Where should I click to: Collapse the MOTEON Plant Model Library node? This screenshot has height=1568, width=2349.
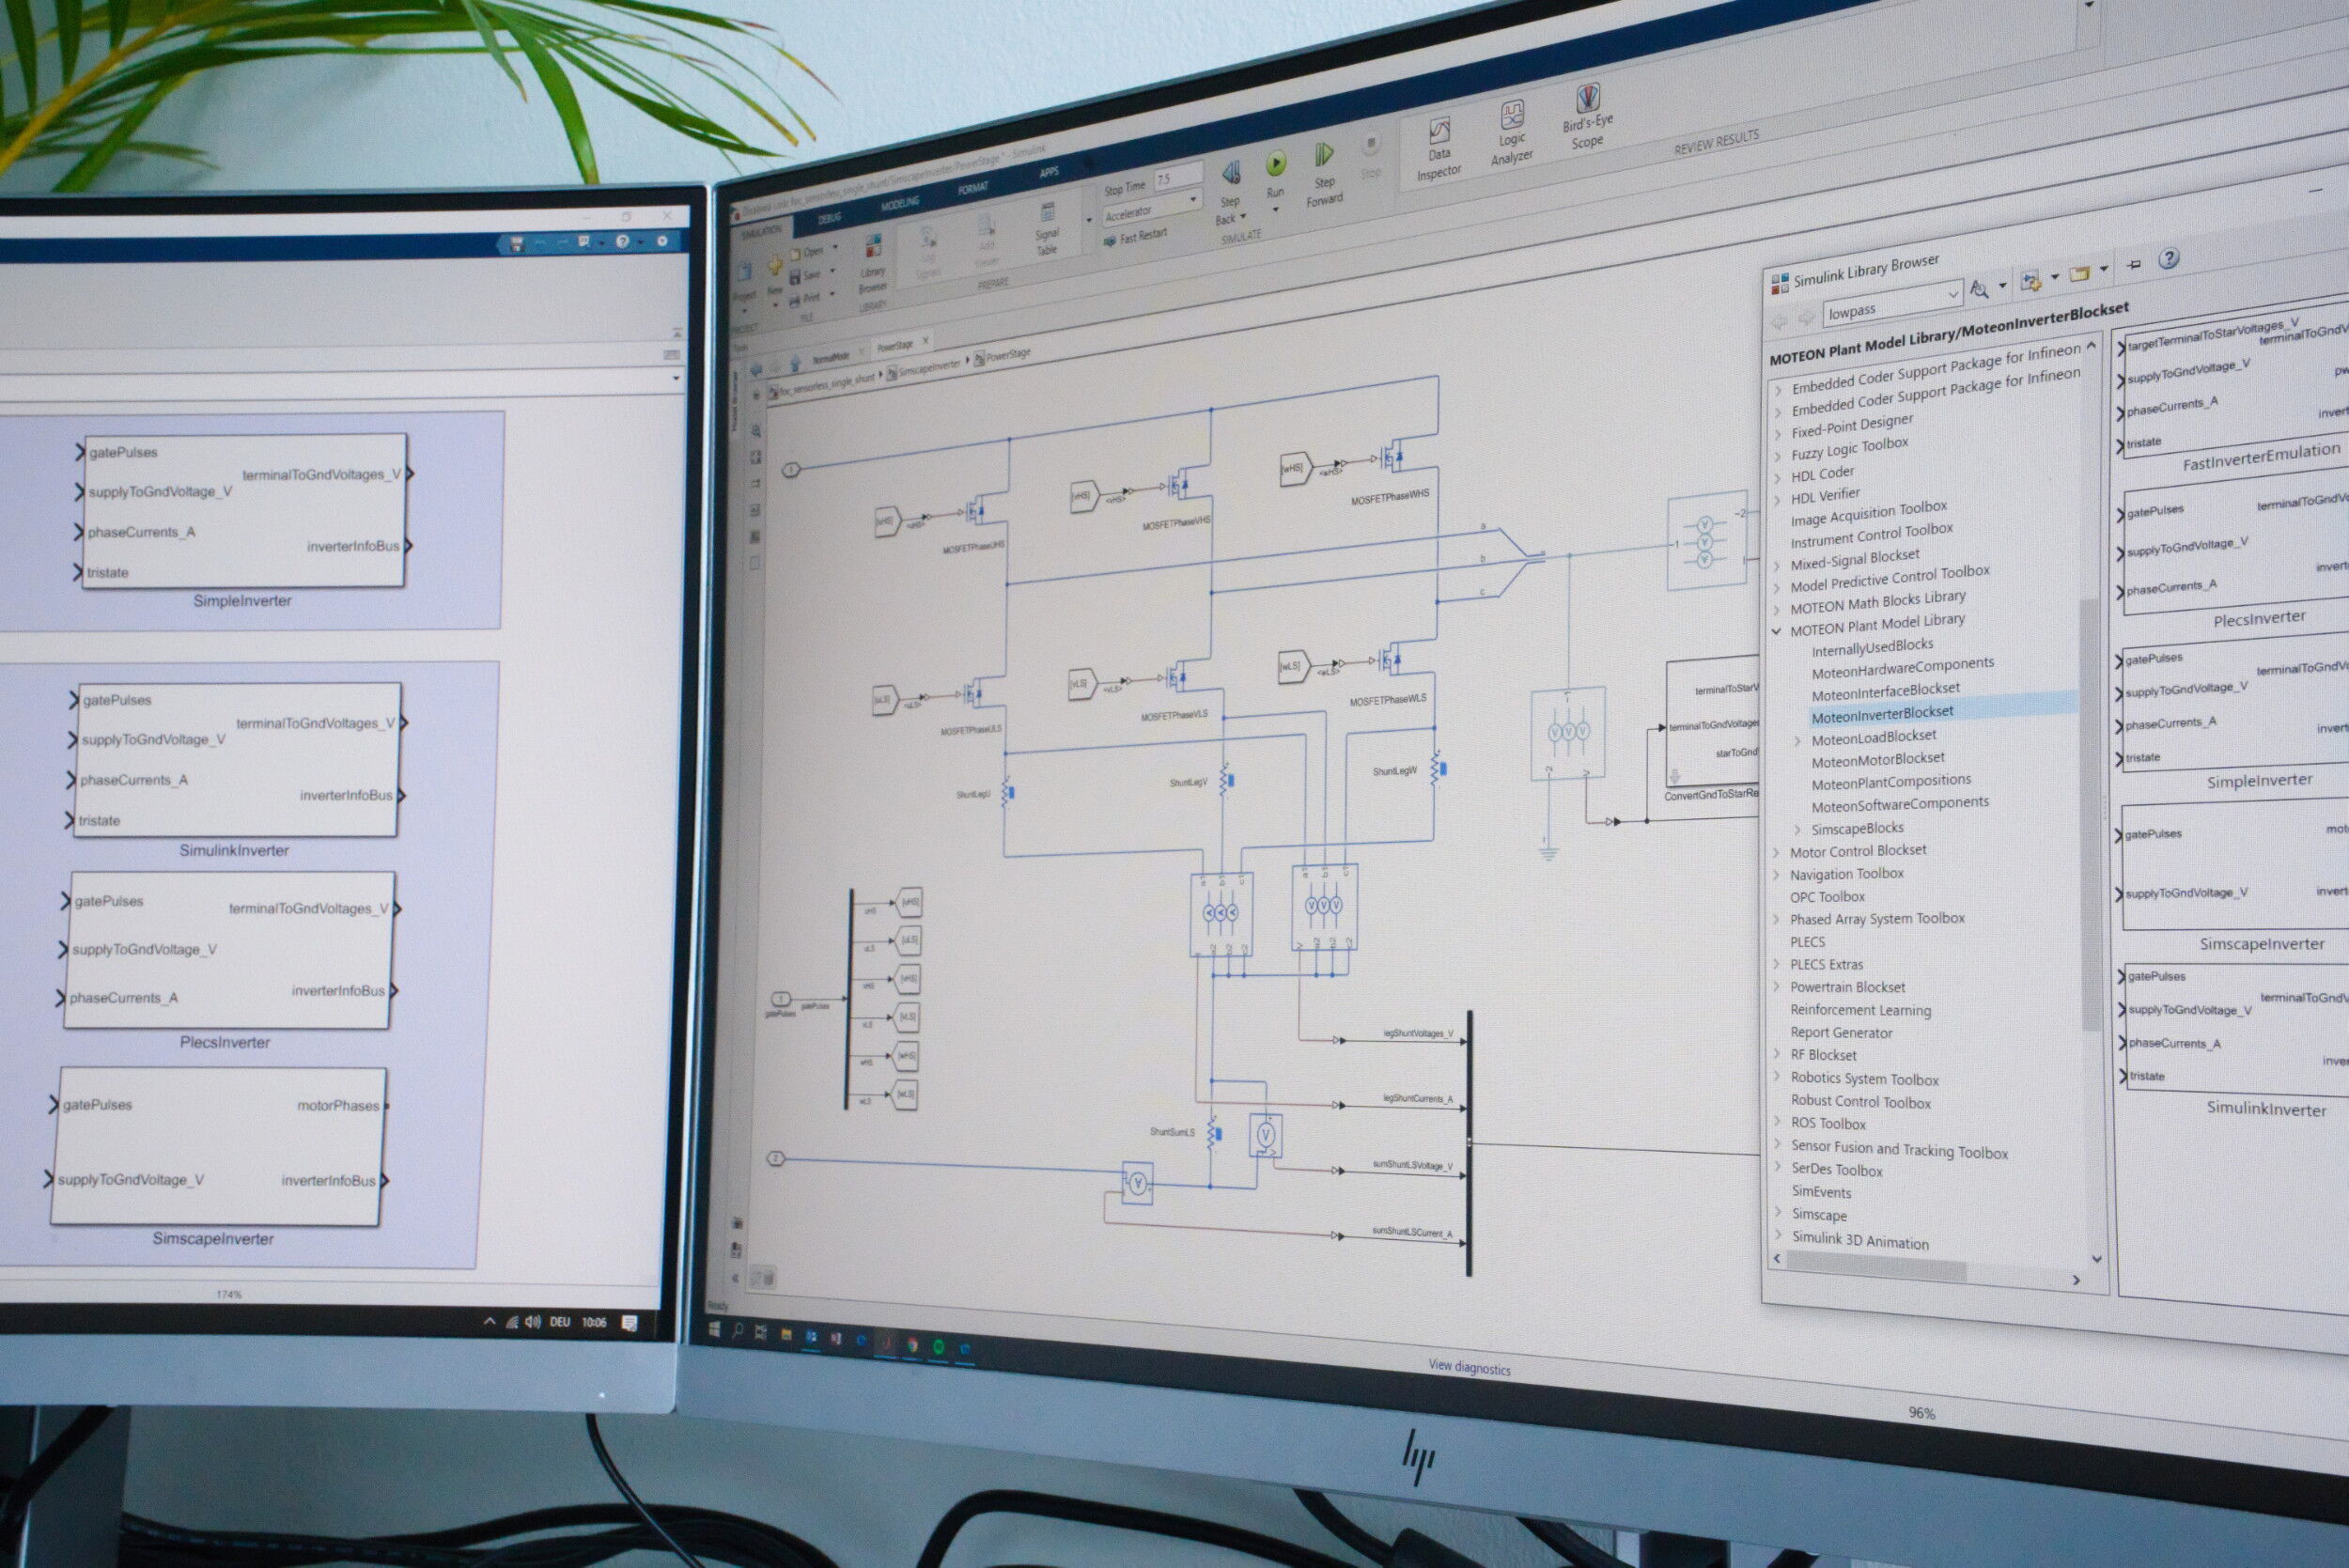point(1777,632)
